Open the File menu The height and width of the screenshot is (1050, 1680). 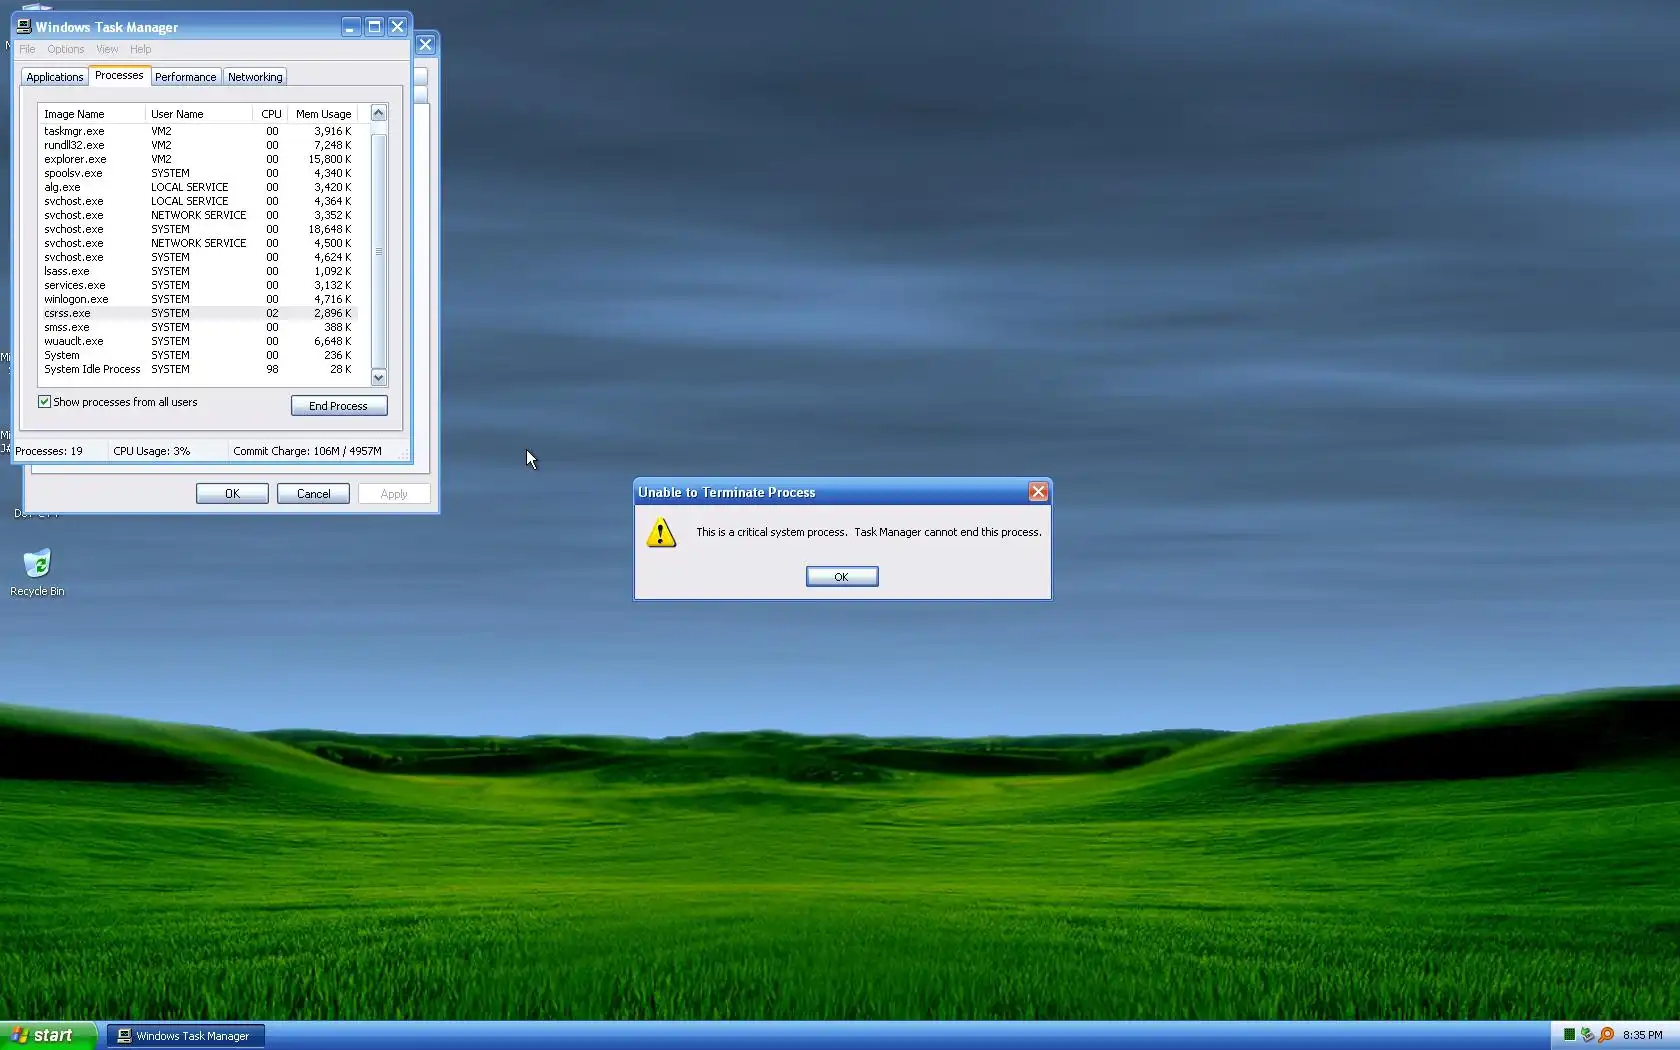[27, 49]
